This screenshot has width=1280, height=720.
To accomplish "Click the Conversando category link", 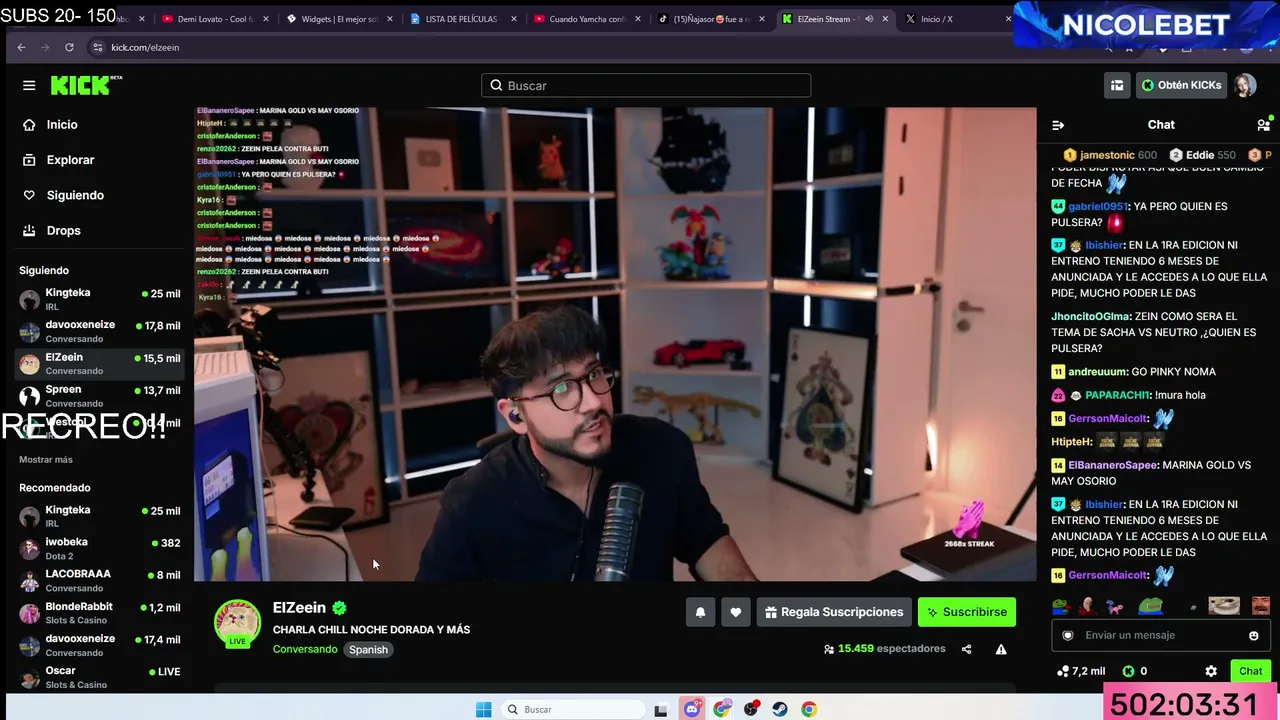I will pos(305,649).
